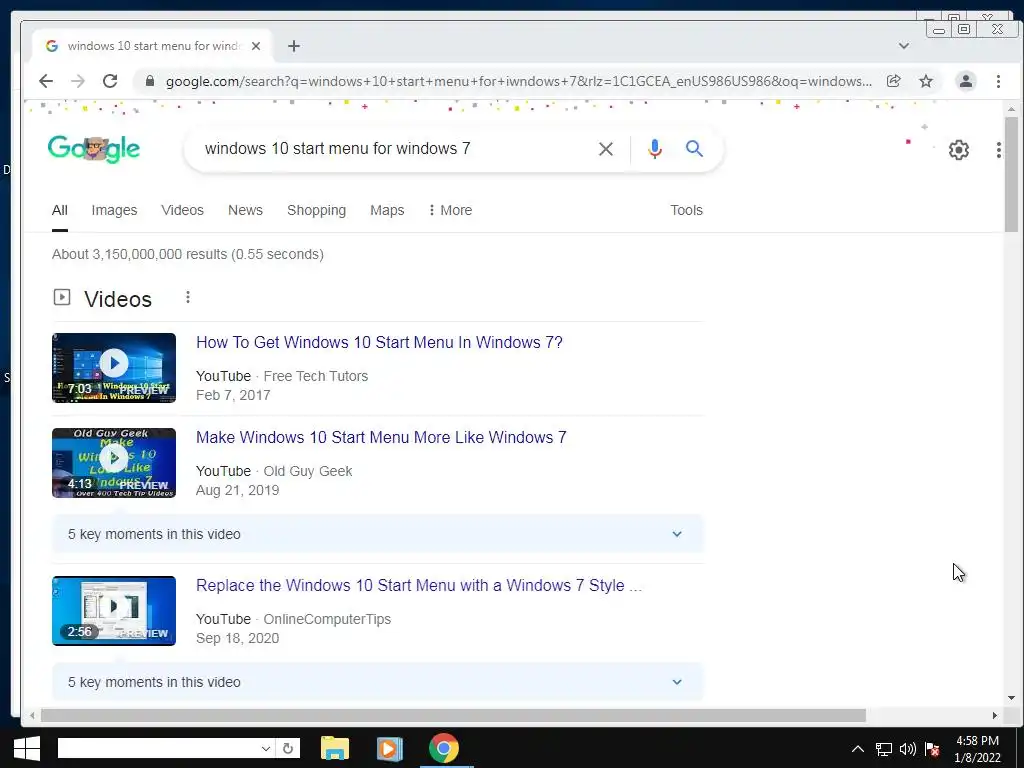Play the Old Guy Geek 4:13 thumbnail
This screenshot has width=1024, height=768.
tap(114, 462)
